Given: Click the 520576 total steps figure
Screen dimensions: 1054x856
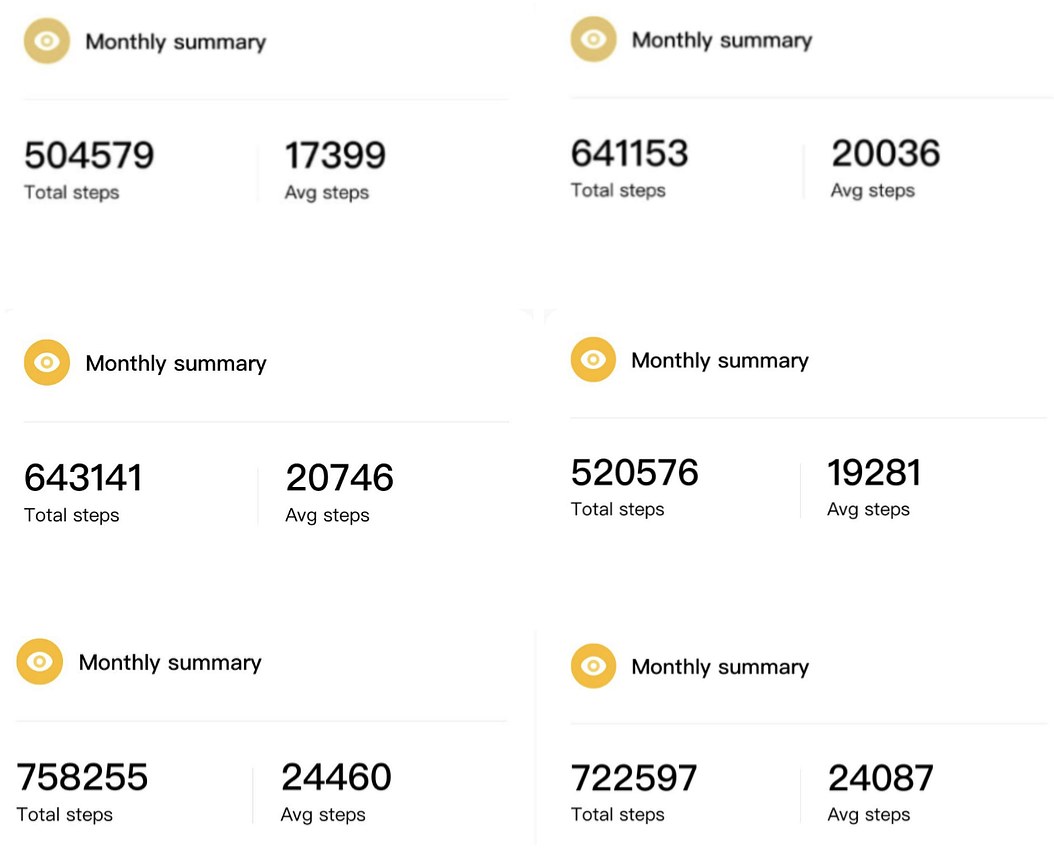Looking at the screenshot, I should [x=635, y=471].
